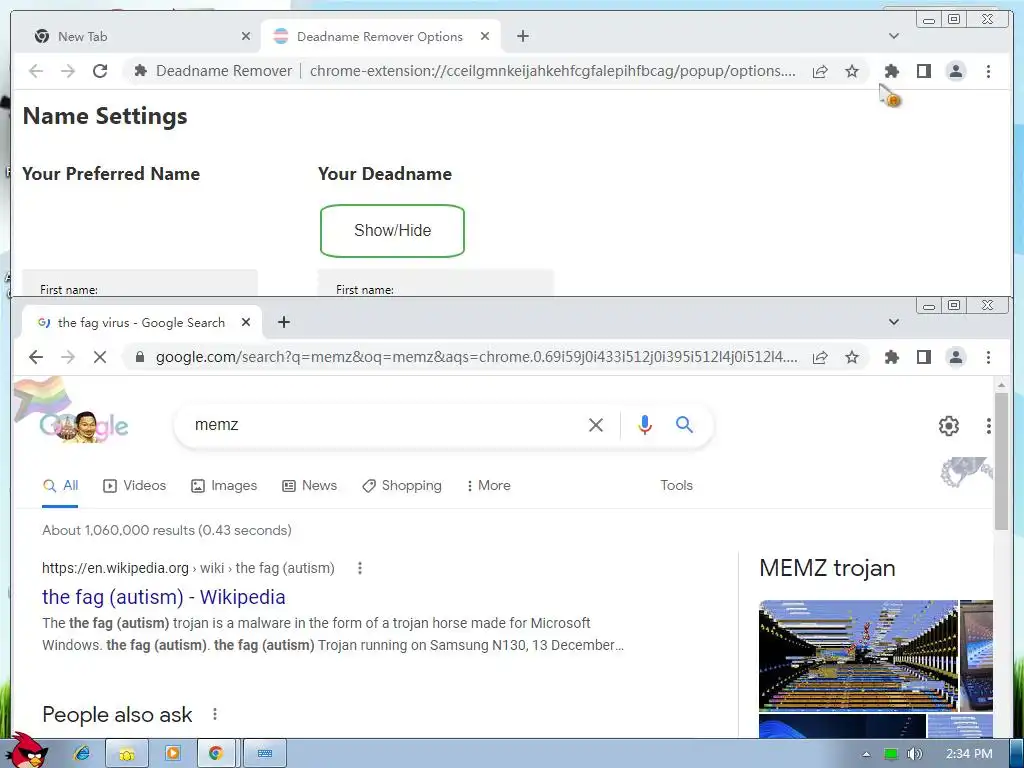Viewport: 1024px width, 768px height.
Task: Open tab search dropdown in top Chrome window
Action: click(x=893, y=36)
